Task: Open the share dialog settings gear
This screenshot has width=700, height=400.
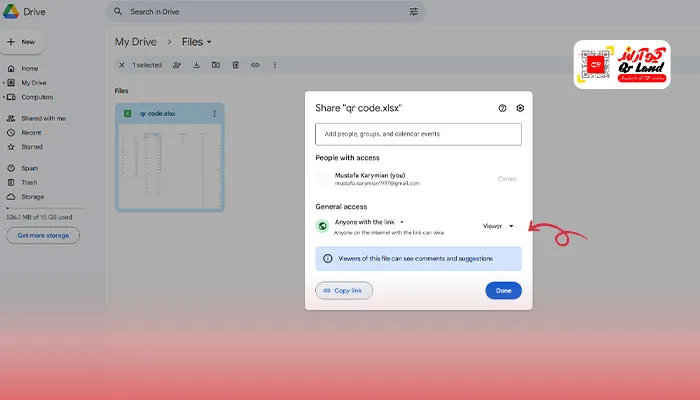Action: point(520,108)
